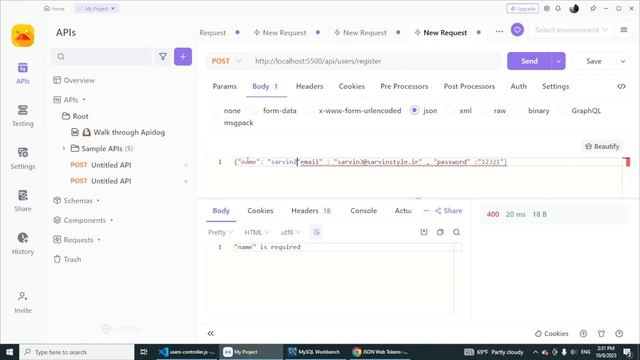Switch to the request Headers tab
This screenshot has height=360, width=640.
pos(309,86)
